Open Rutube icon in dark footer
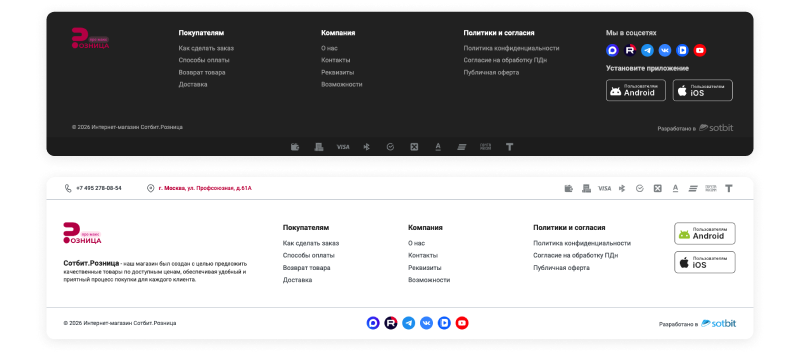Screen dimensions: 800x360 [x=630, y=50]
